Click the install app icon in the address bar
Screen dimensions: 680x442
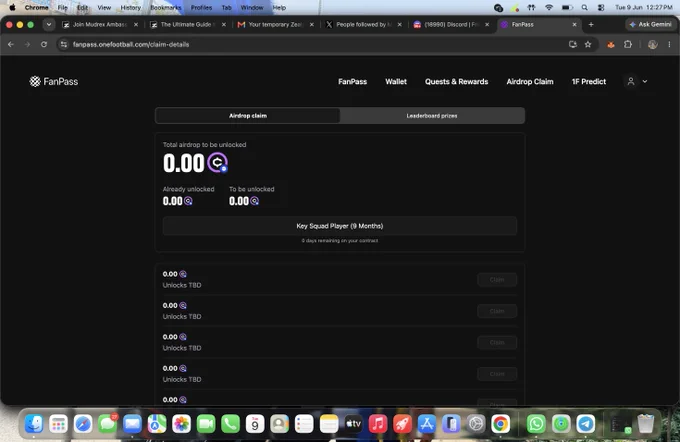click(572, 44)
